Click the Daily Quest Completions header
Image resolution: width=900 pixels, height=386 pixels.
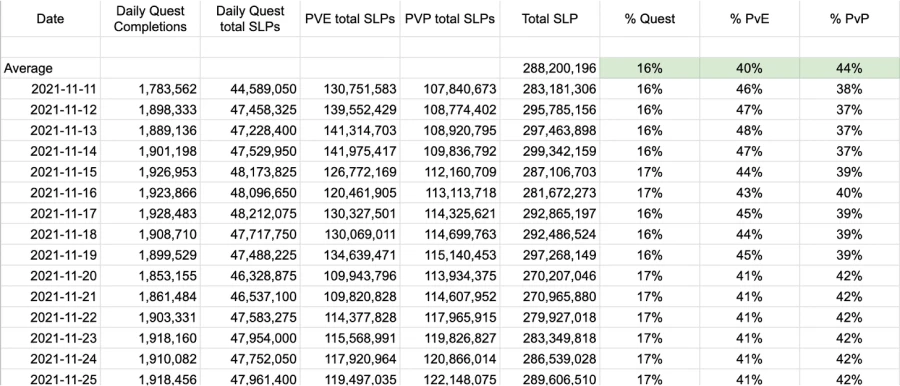click(x=150, y=18)
